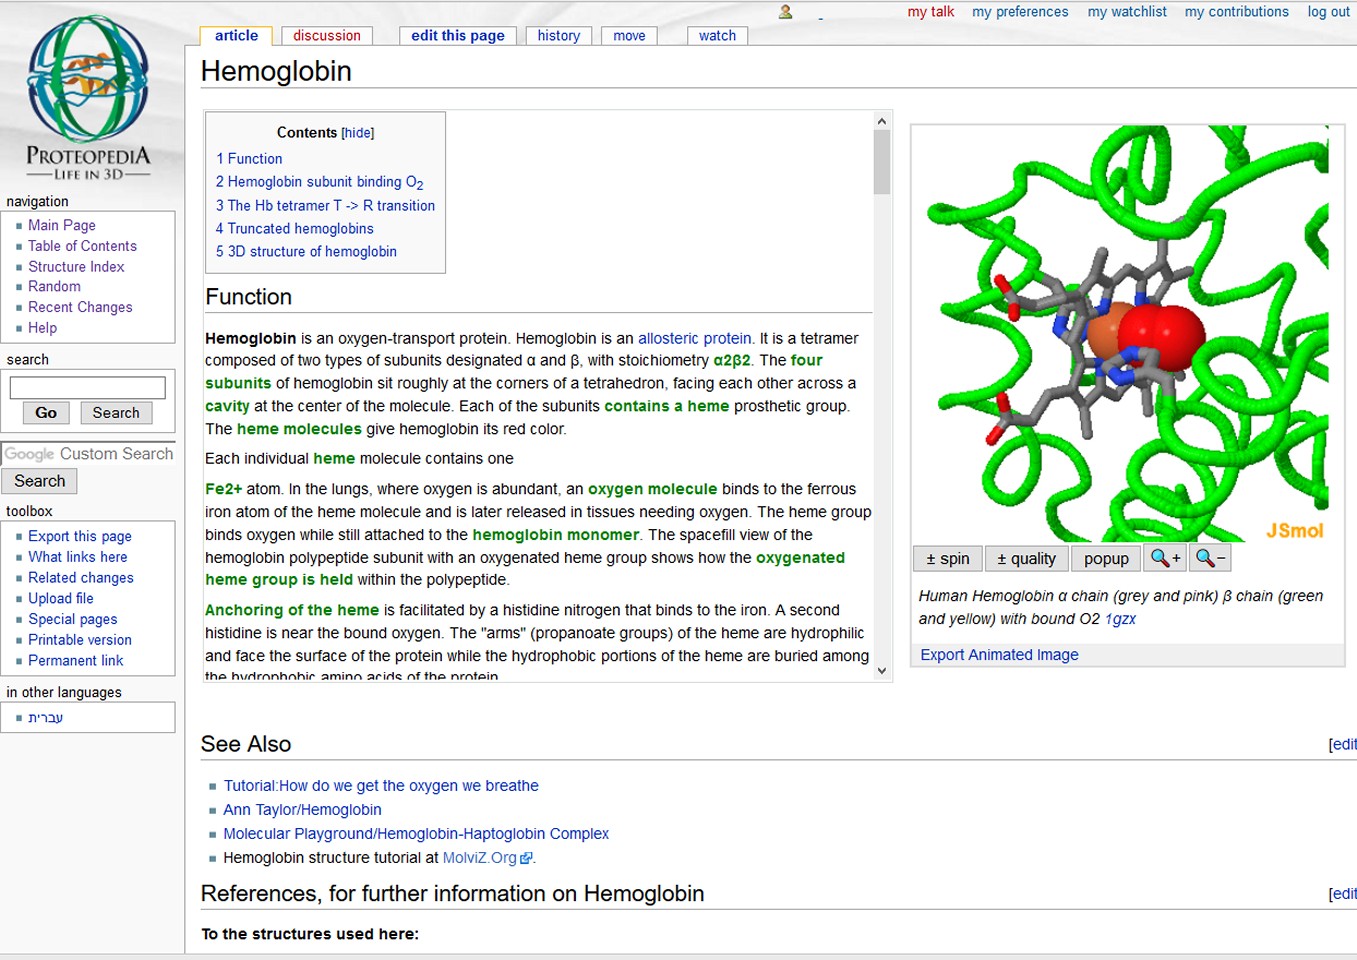Viewport: 1357px width, 960px height.
Task: Click the JSmol logo in viewer
Action: pos(1294,530)
